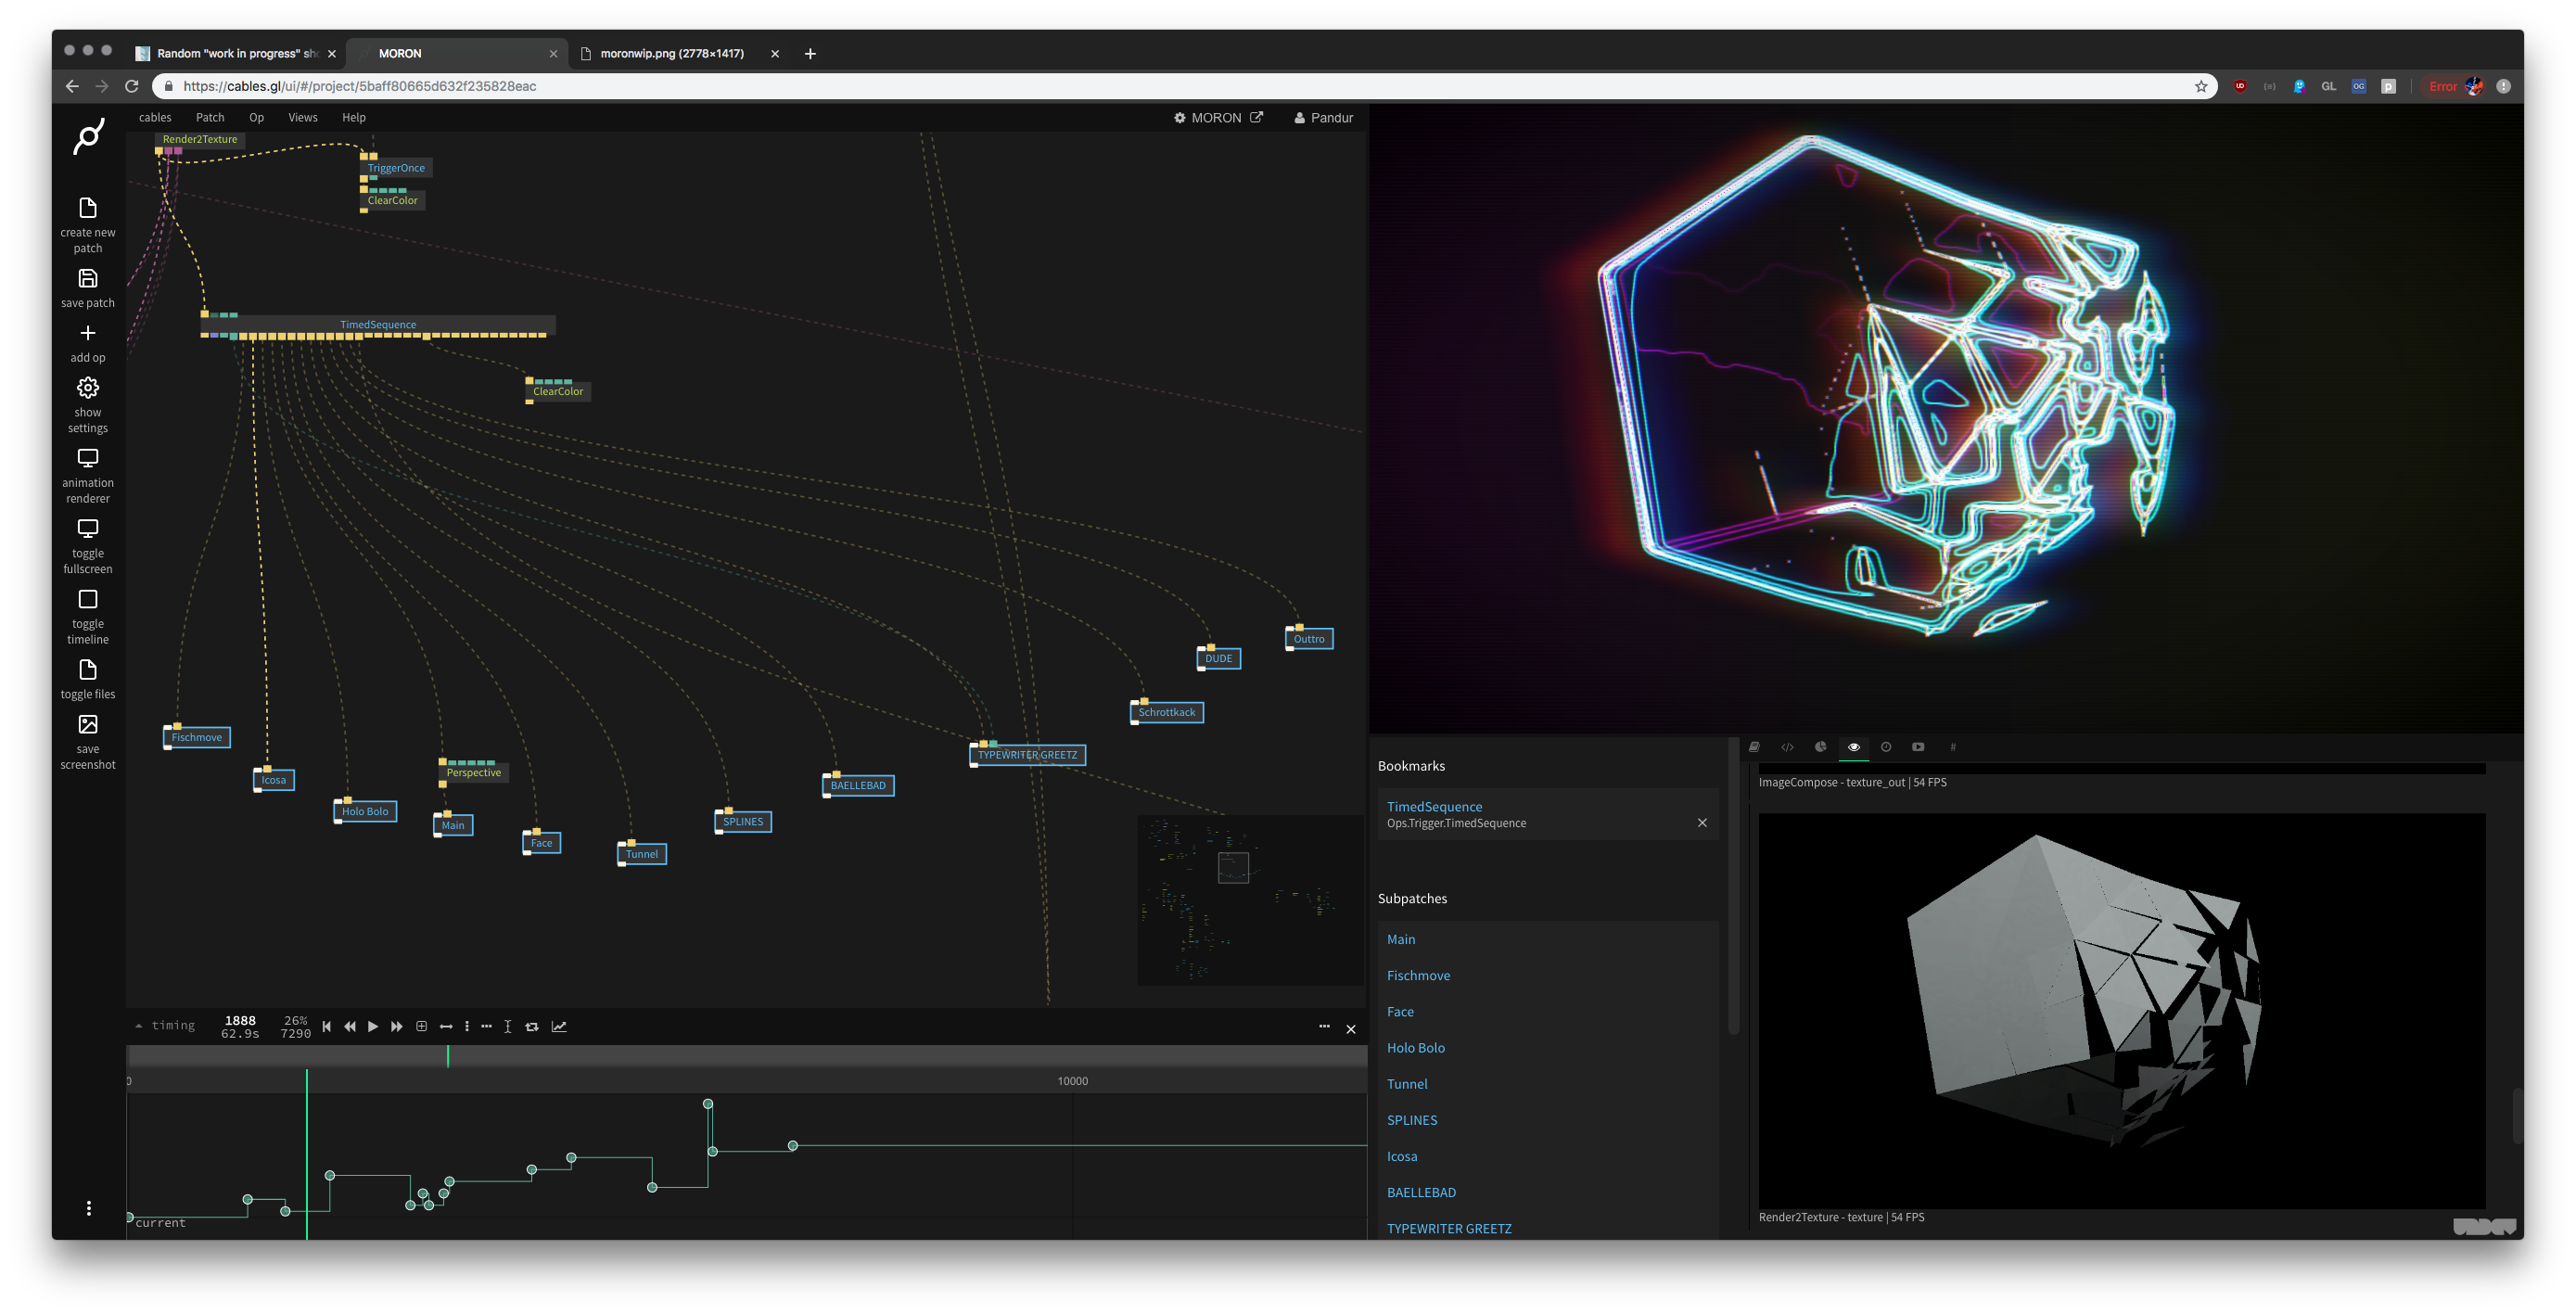Select the Perspective op node
The height and width of the screenshot is (1314, 2576).
[474, 772]
